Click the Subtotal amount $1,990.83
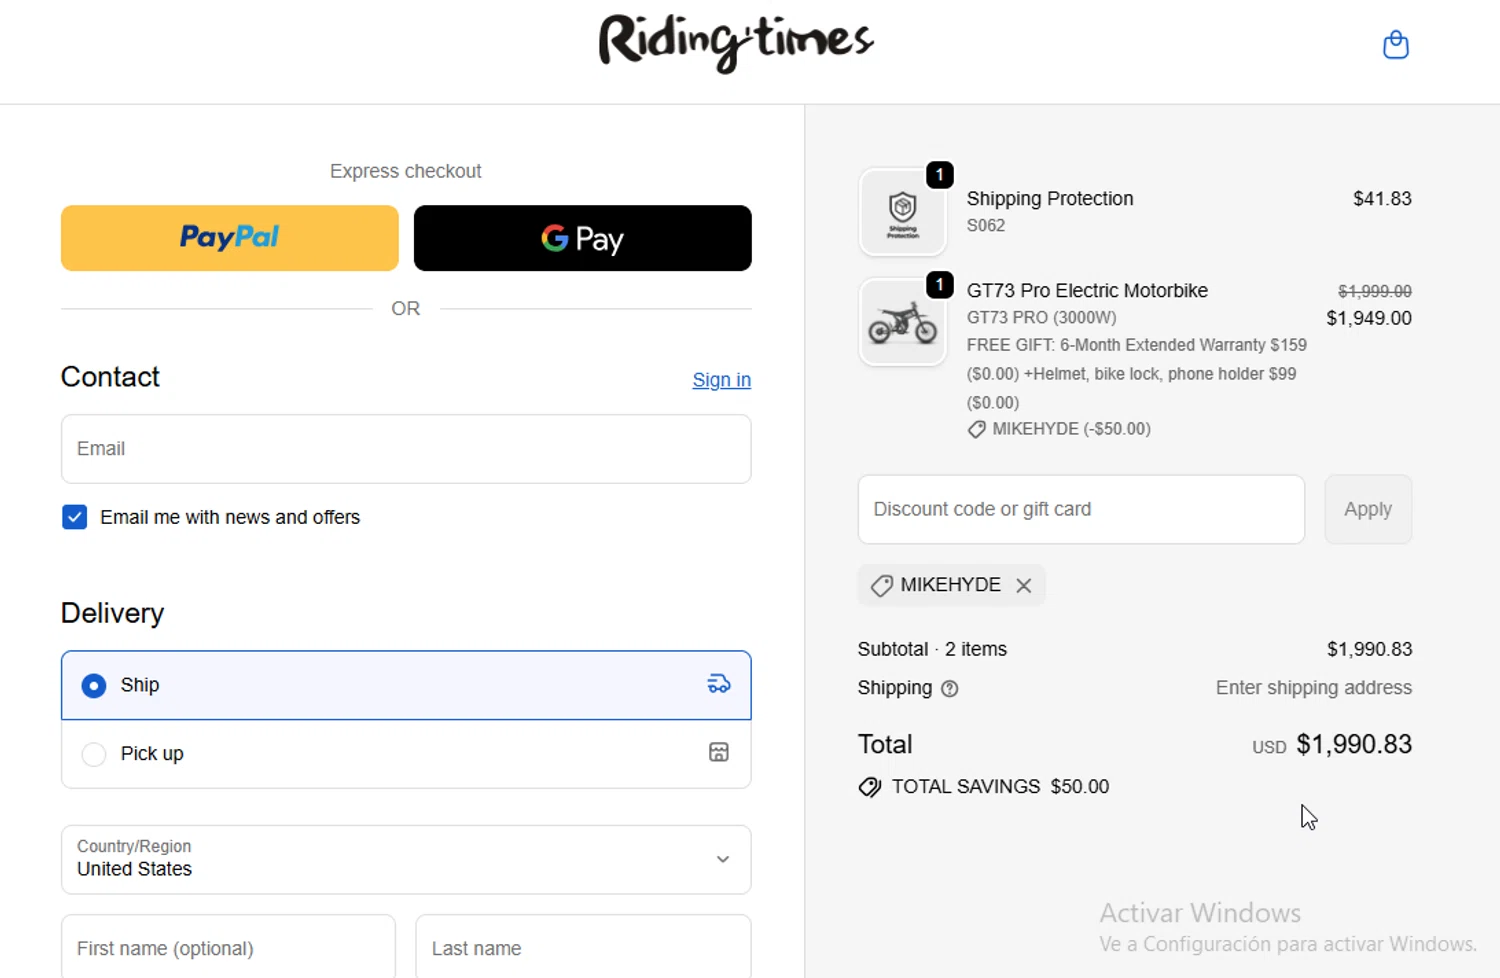The height and width of the screenshot is (978, 1500). point(1369,649)
